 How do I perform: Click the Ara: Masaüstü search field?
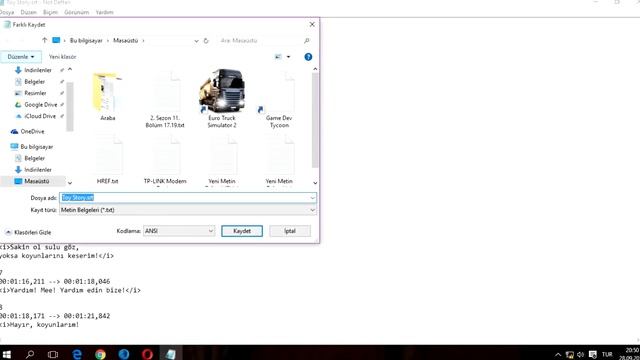point(260,40)
